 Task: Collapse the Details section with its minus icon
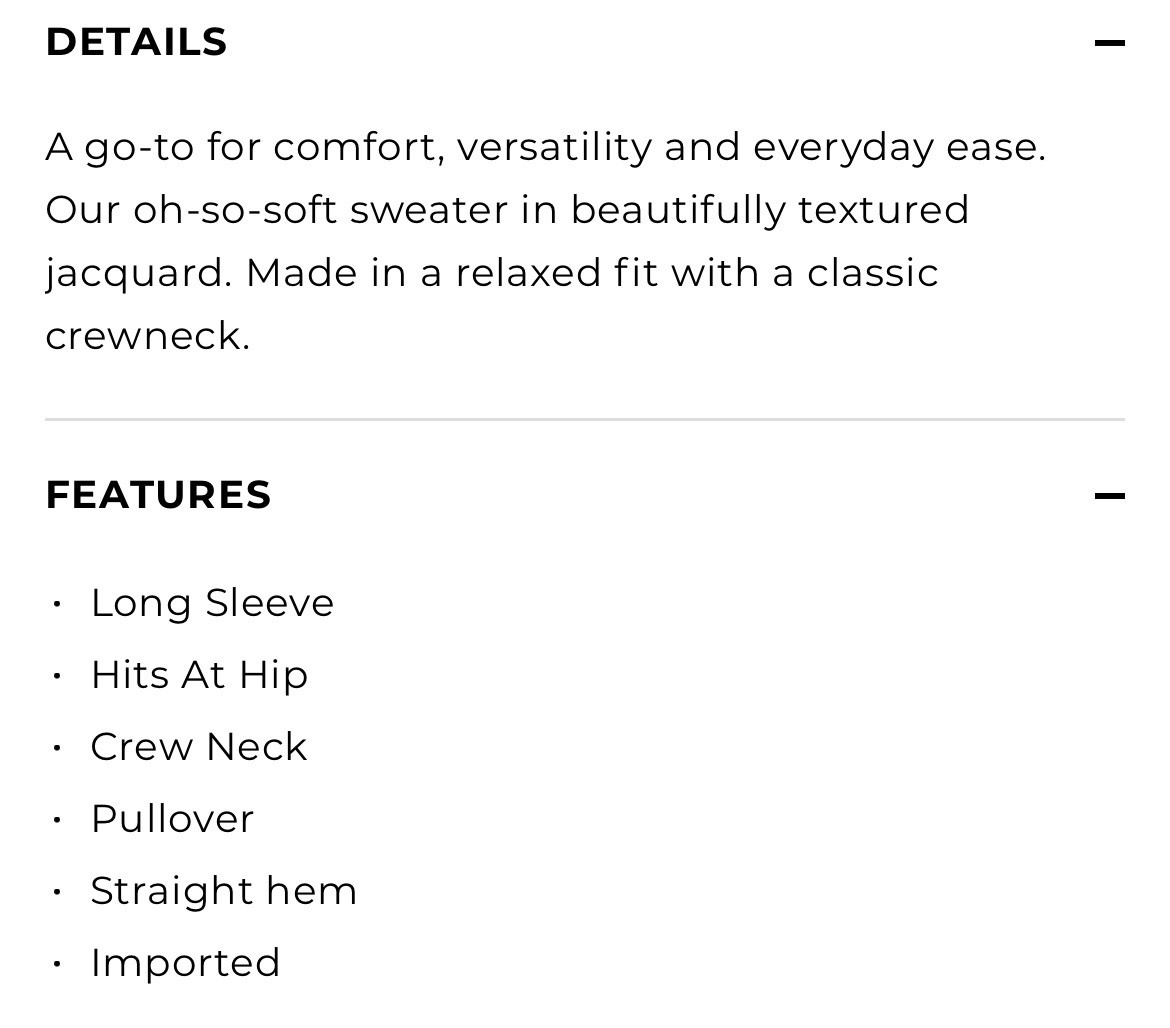click(x=1109, y=43)
